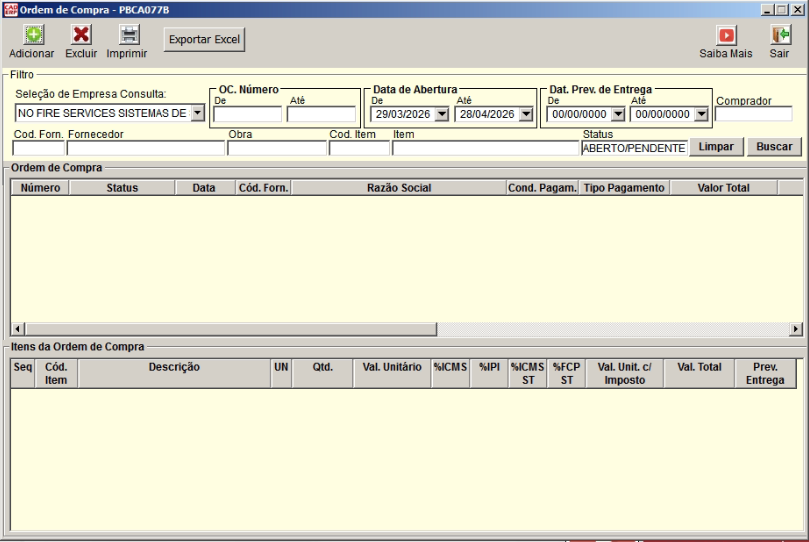809x542 pixels.
Task: Click the Descrição column header
Action: tap(174, 373)
